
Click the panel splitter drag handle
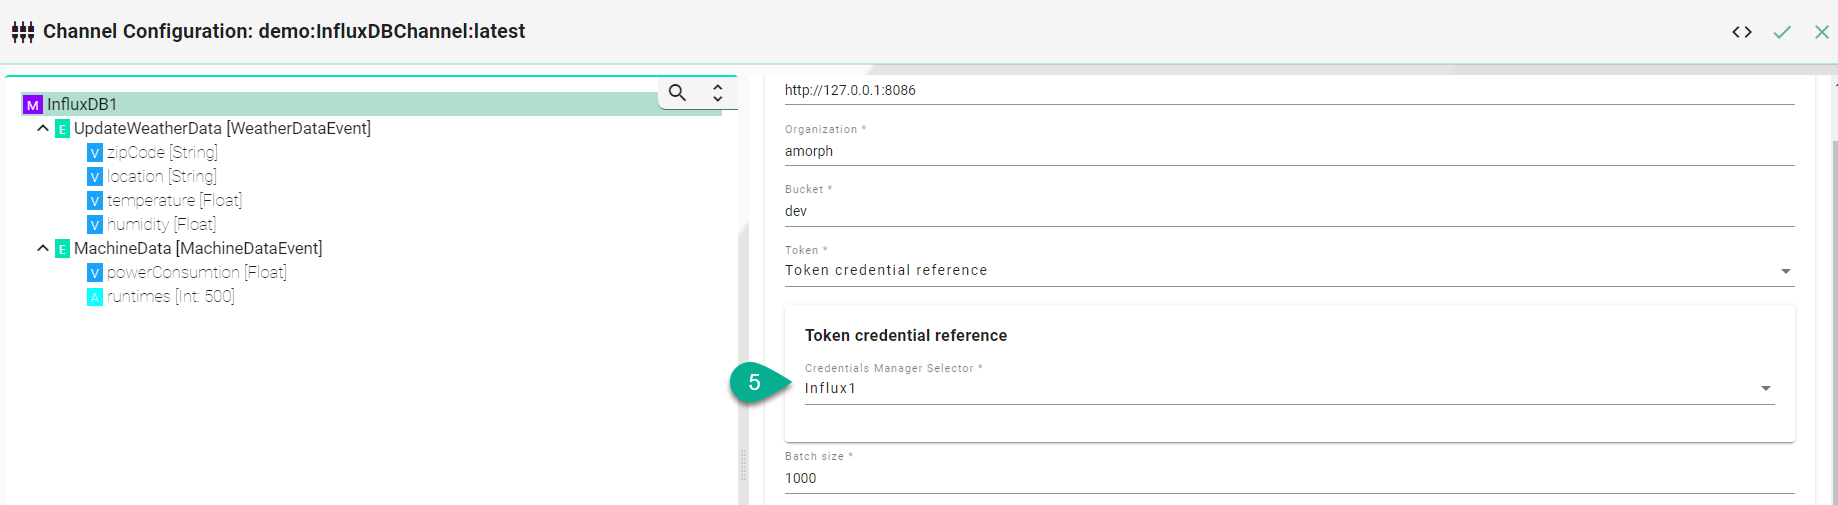pos(743,465)
